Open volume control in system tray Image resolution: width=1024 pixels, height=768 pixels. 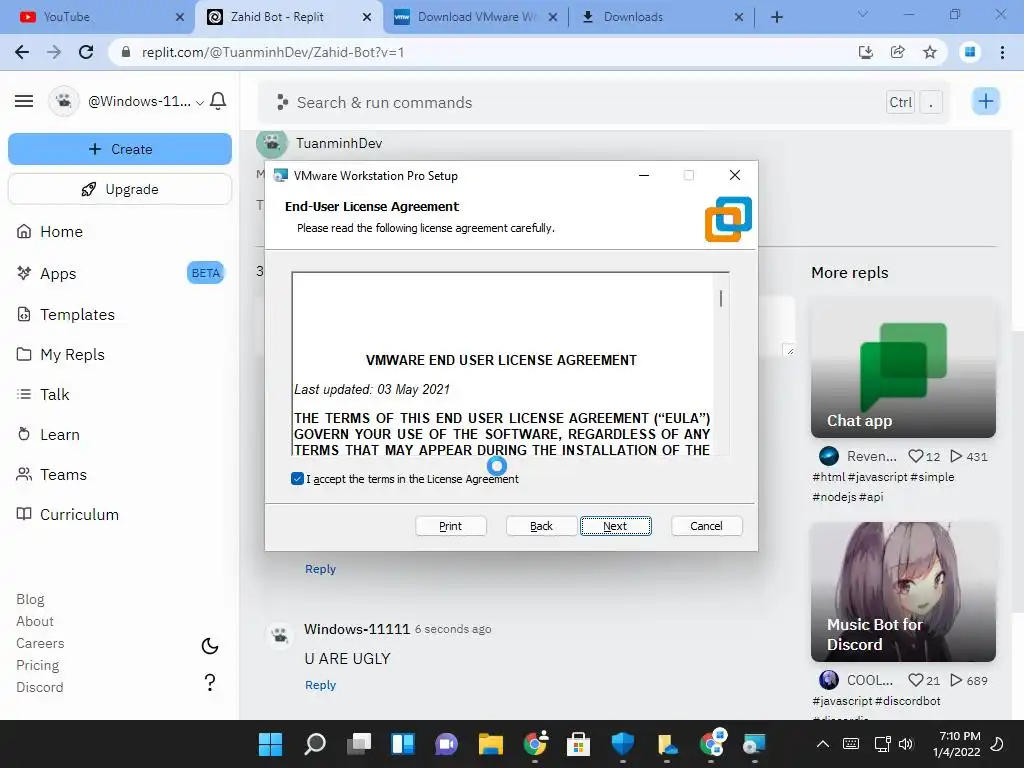pos(906,744)
